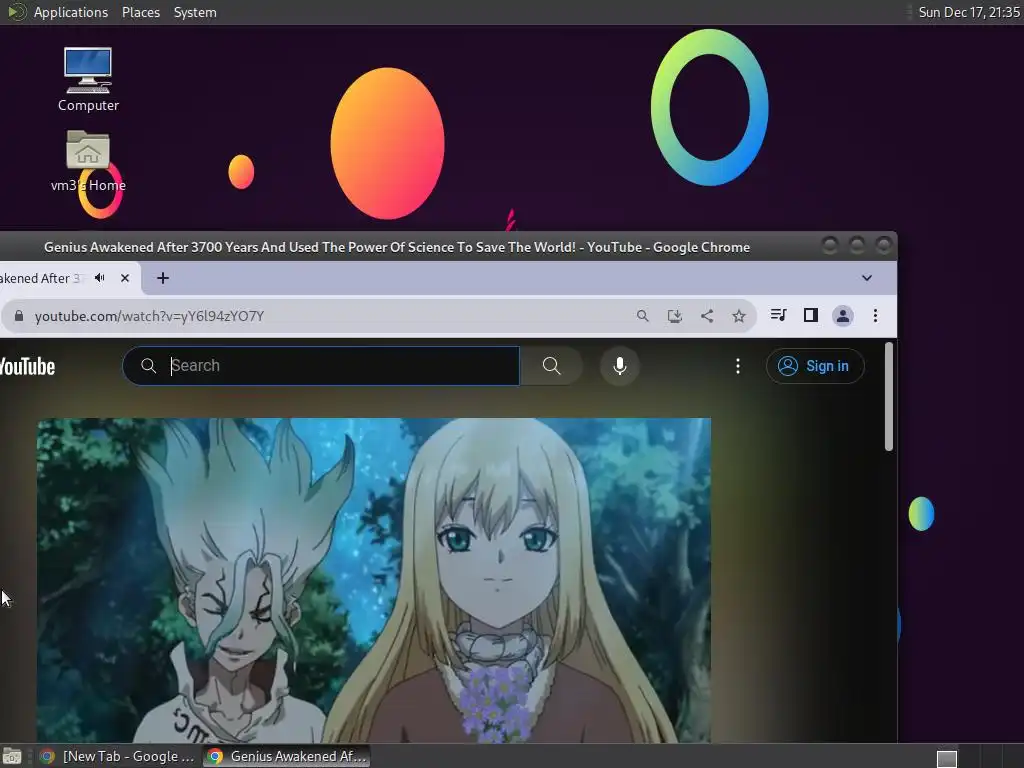Screen dimensions: 1024x768
Task: Open vm3's Home folder icon
Action: coord(88,161)
